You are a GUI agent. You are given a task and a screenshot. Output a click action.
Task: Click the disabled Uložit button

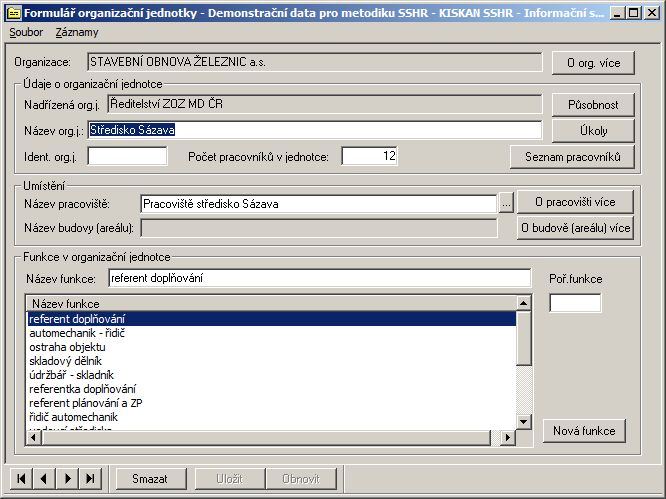pos(230,479)
